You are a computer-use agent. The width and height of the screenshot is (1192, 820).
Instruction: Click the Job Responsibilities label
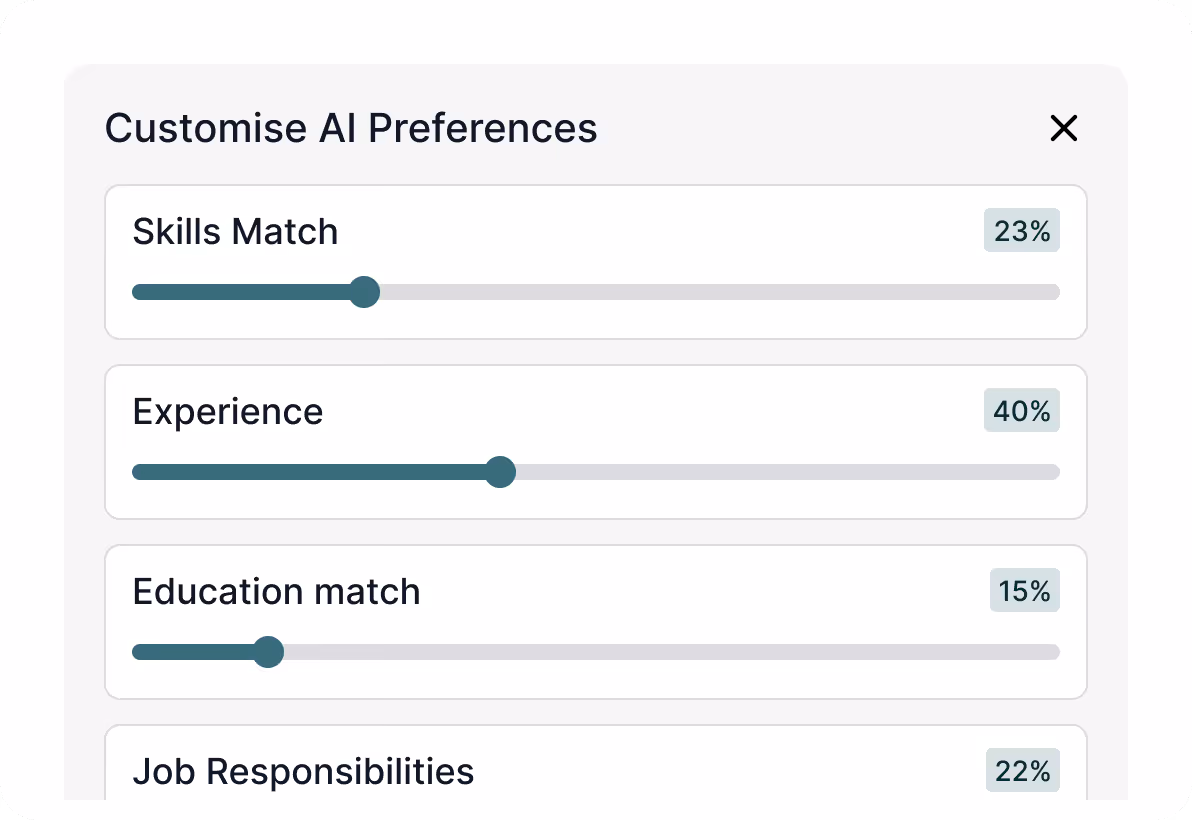303,772
